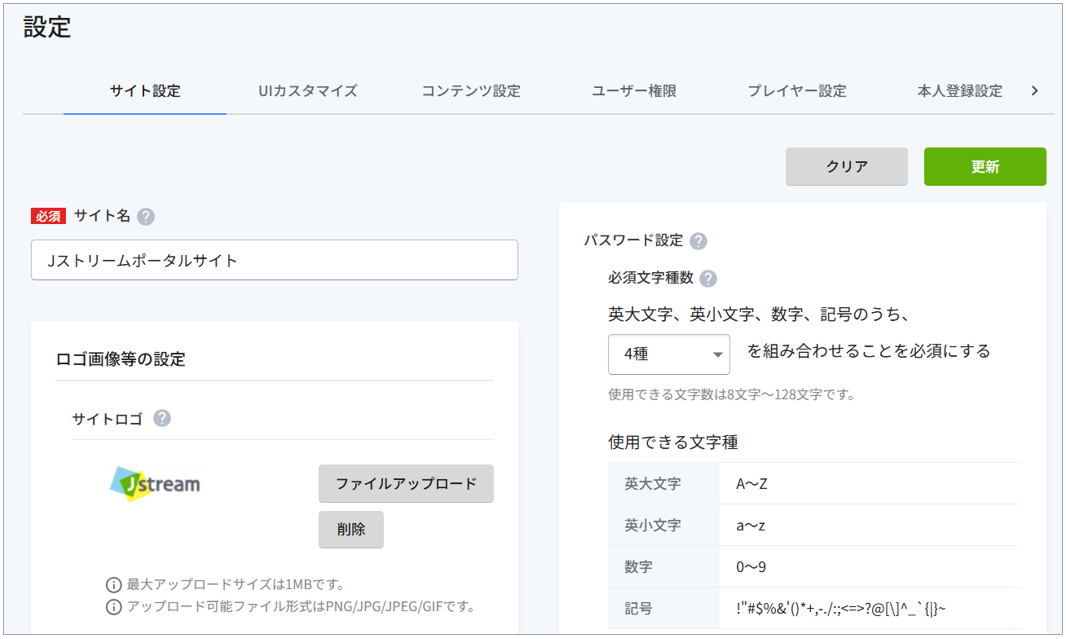
Task: Click 削除 button under file upload
Action: point(351,530)
